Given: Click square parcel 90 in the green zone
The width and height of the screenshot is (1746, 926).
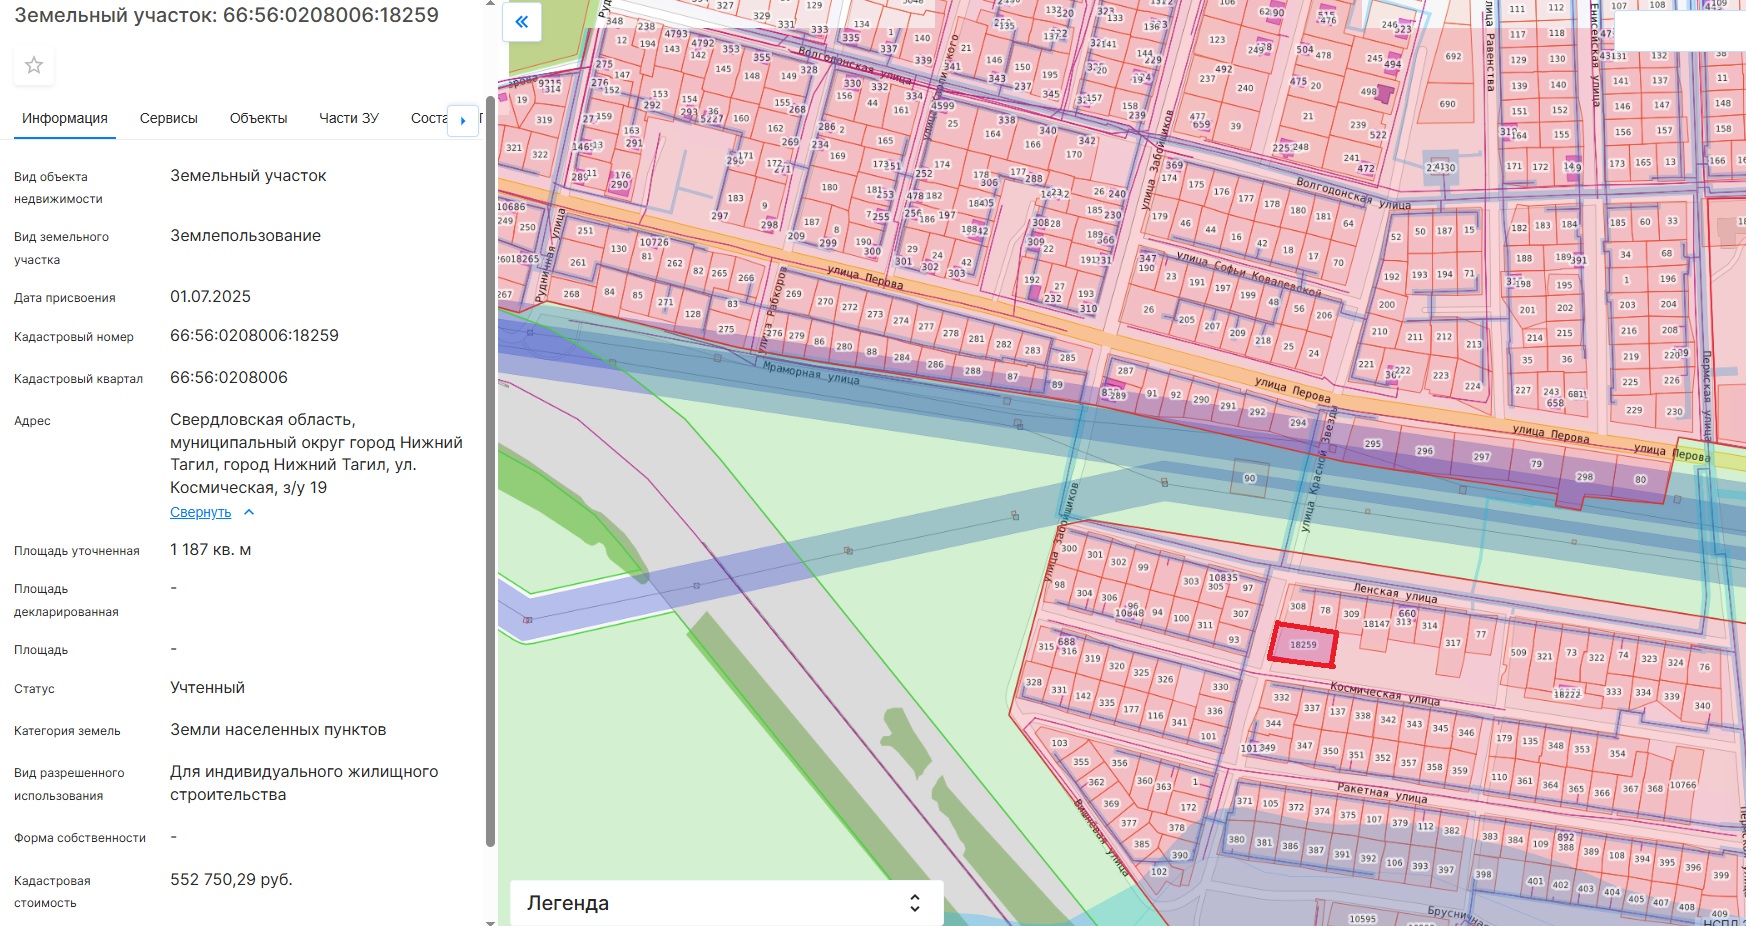Looking at the screenshot, I should click(x=1249, y=479).
